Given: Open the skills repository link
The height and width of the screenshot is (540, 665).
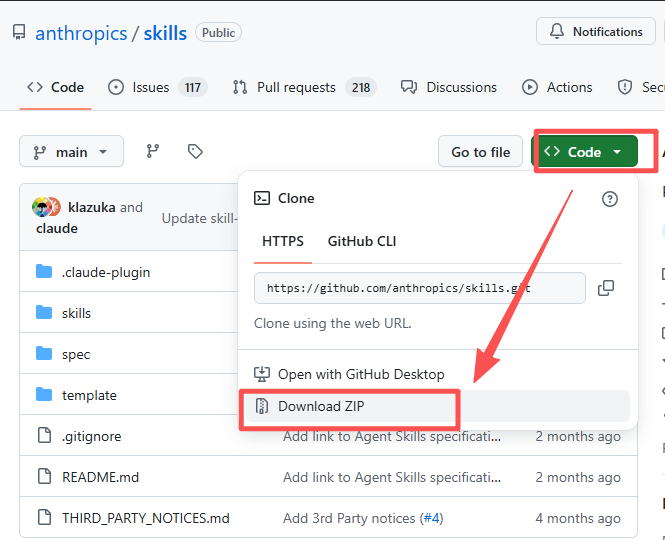Looking at the screenshot, I should (165, 33).
